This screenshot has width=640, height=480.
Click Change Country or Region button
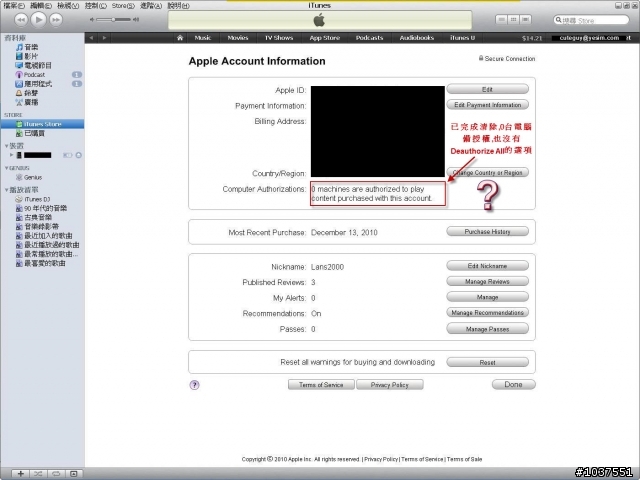(487, 172)
